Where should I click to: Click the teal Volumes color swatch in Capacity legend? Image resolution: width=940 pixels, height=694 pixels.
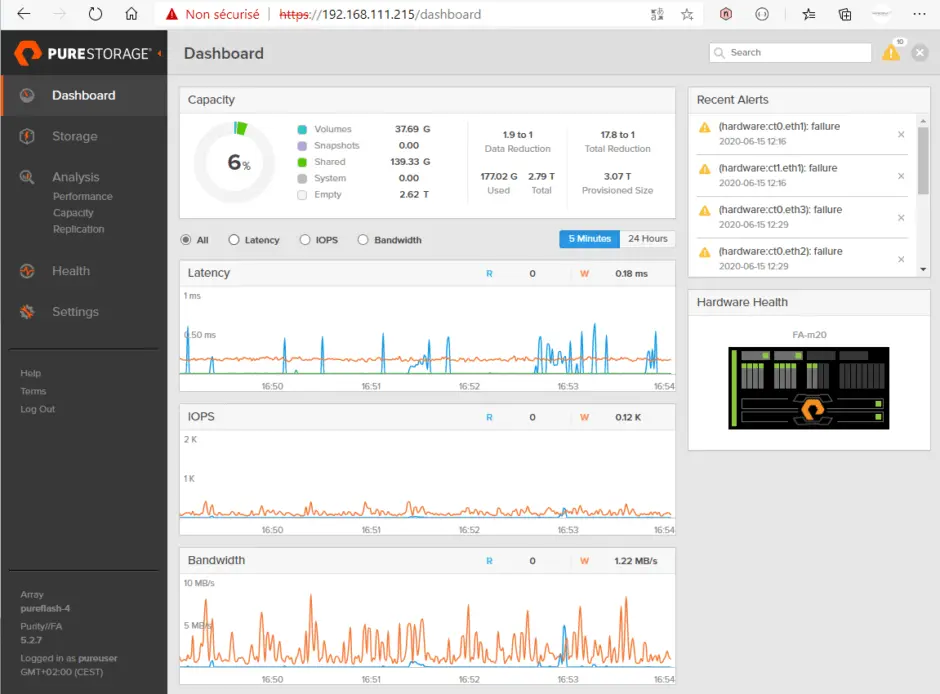[x=302, y=128]
